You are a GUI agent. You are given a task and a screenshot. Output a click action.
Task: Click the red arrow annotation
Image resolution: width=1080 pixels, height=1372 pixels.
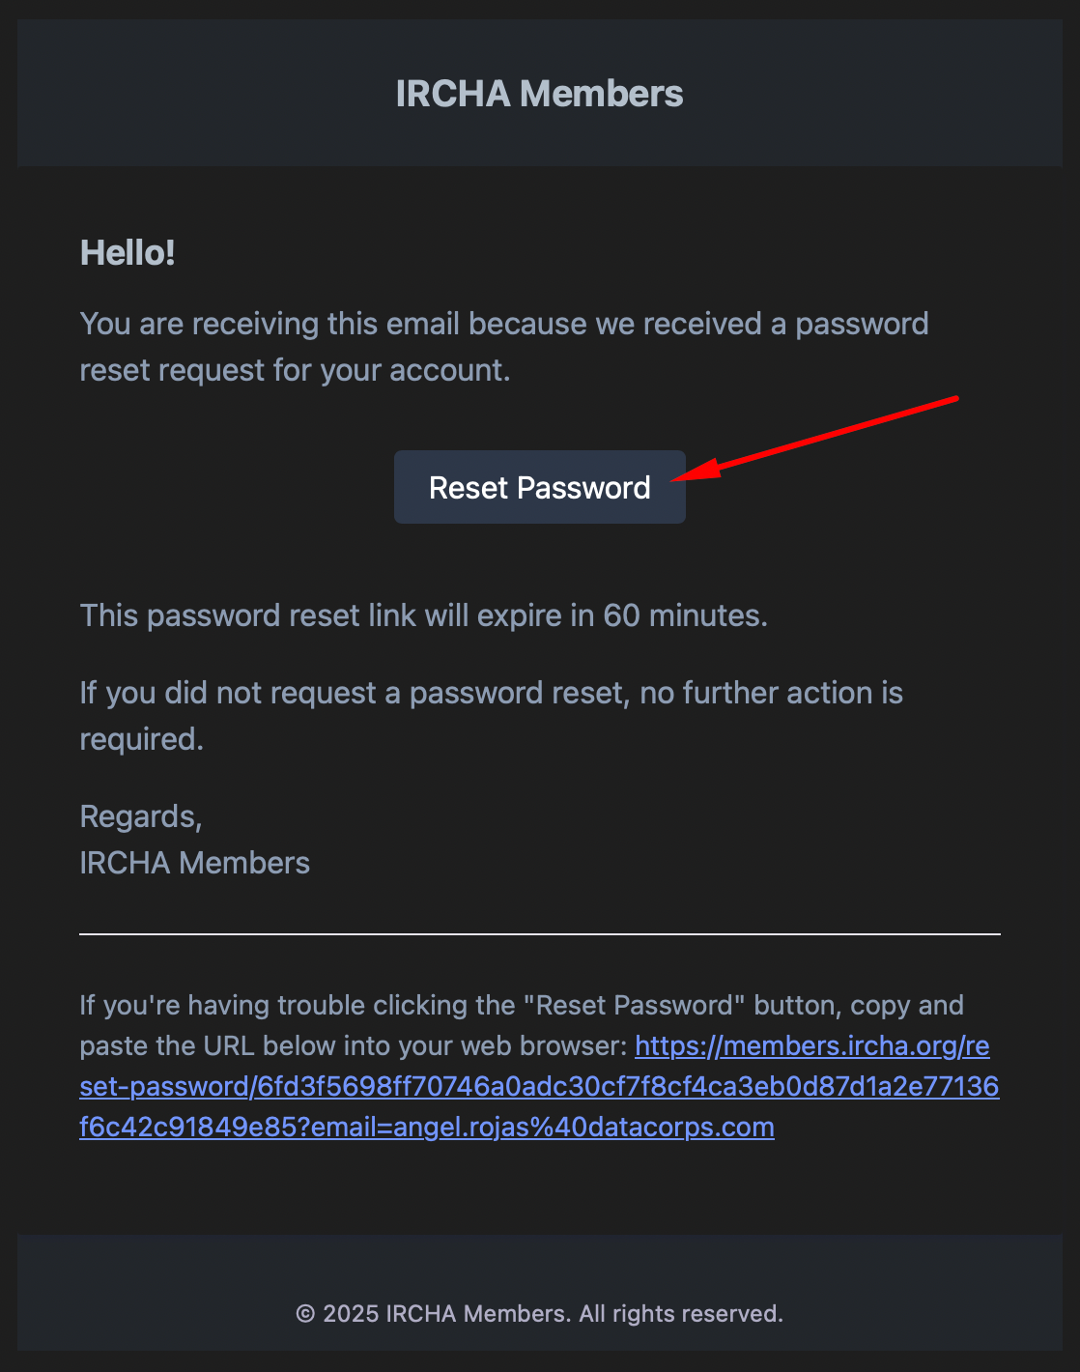pyautogui.click(x=815, y=438)
